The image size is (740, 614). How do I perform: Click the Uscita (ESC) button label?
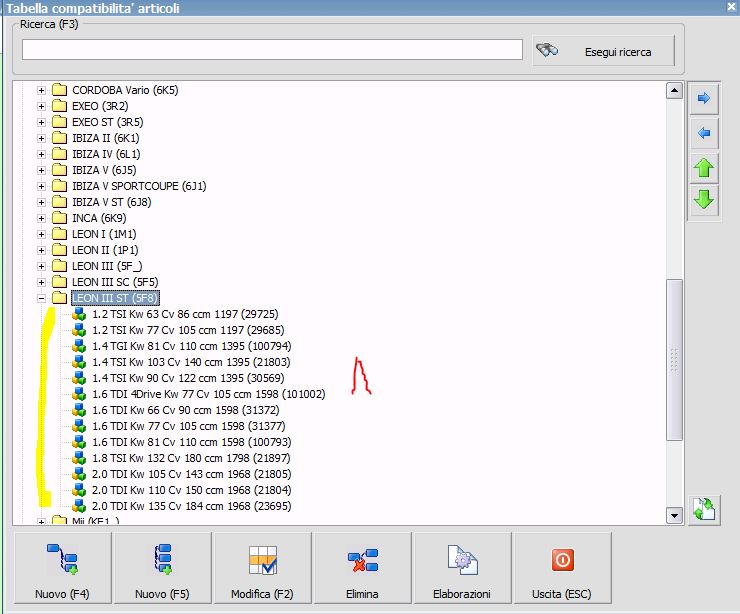click(562, 594)
